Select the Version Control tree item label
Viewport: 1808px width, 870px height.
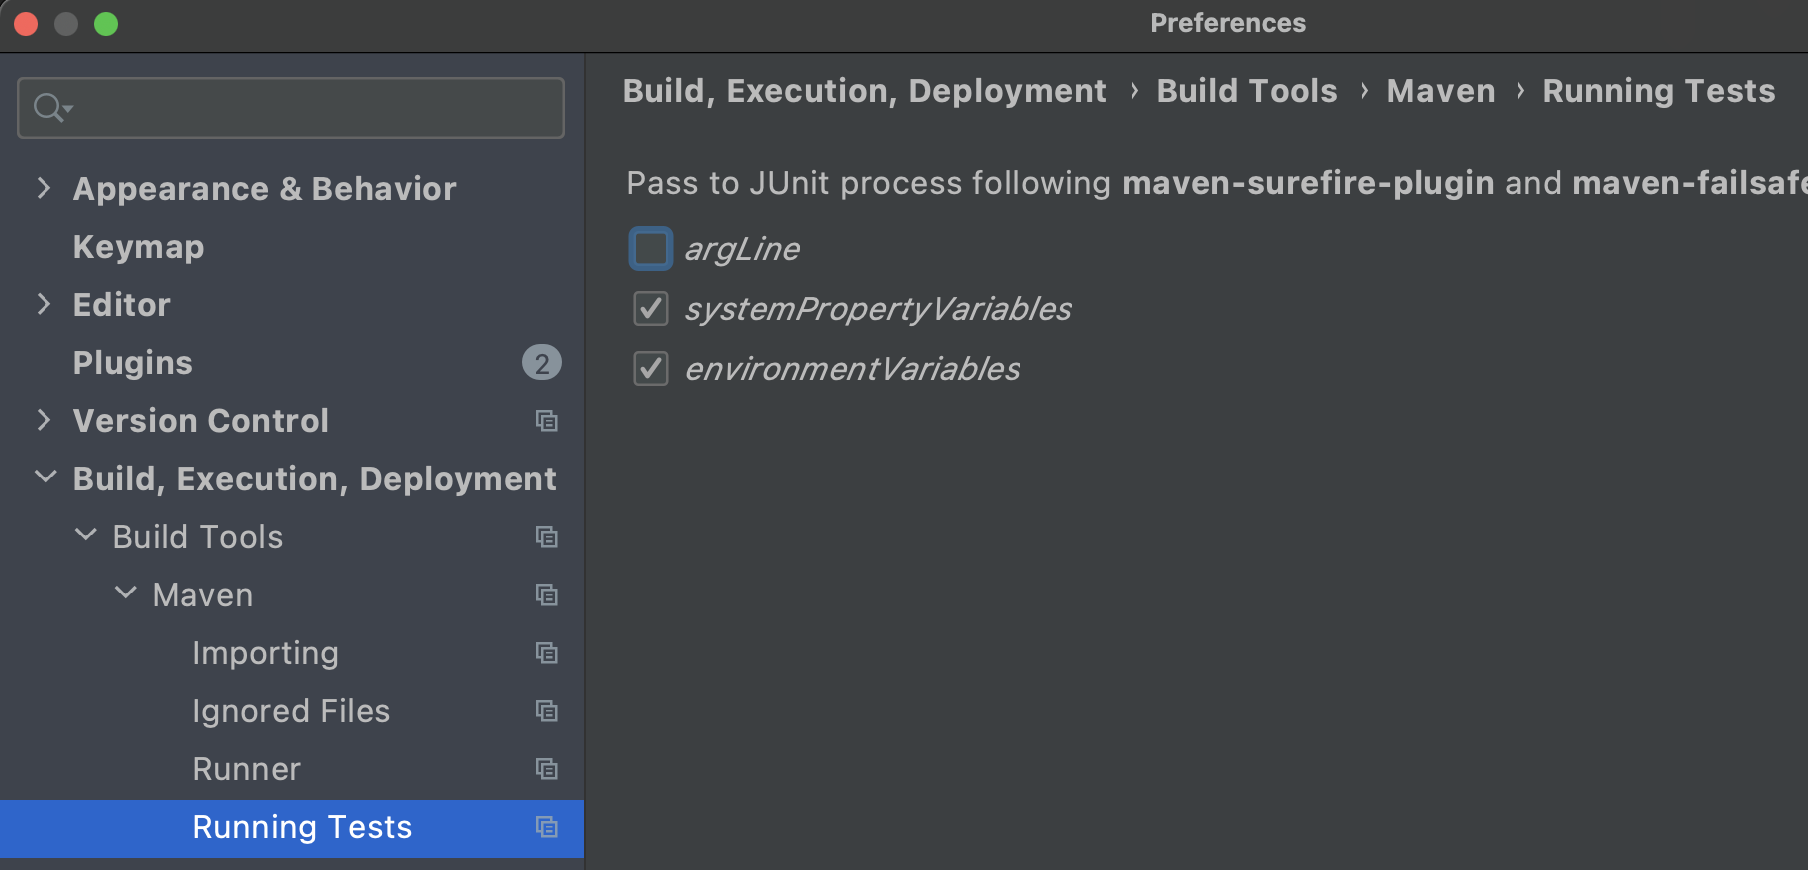(x=201, y=421)
